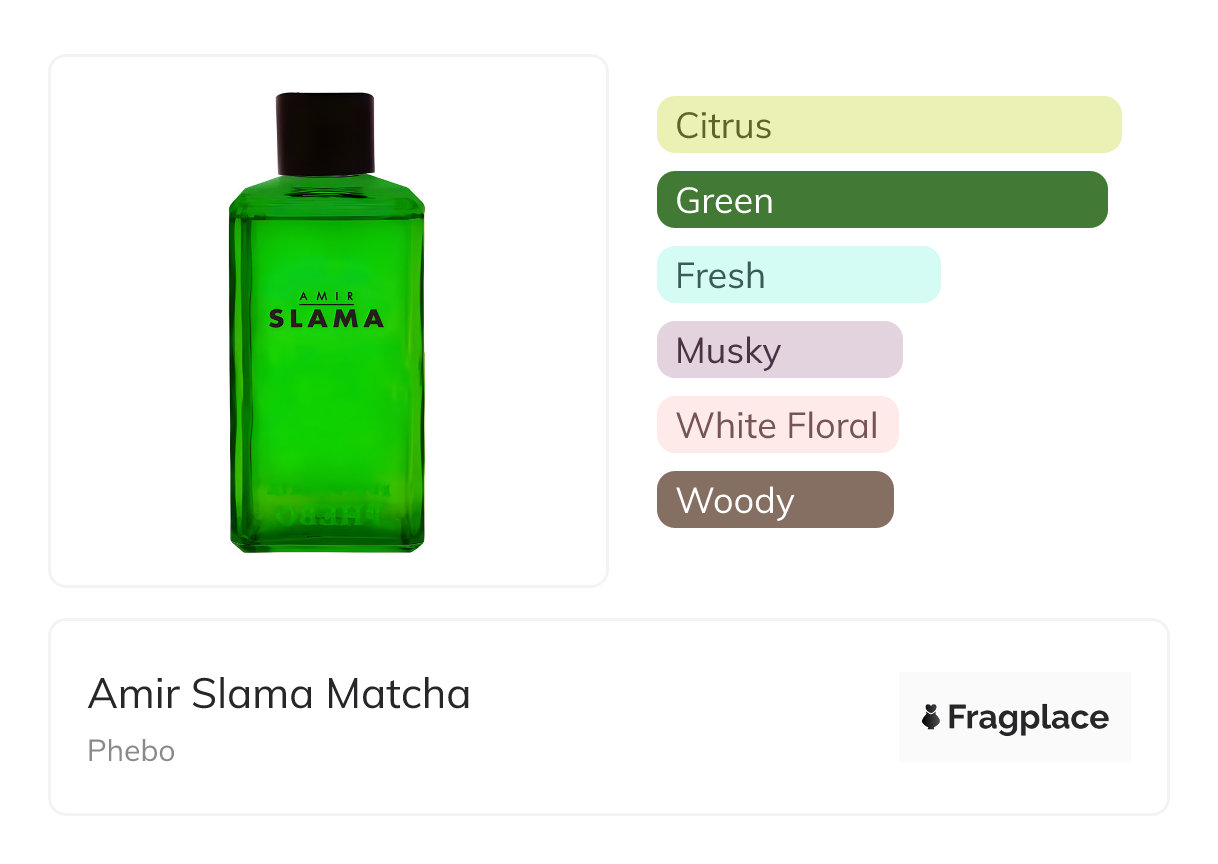
Task: Click the White Floral label text
Action: point(776,426)
